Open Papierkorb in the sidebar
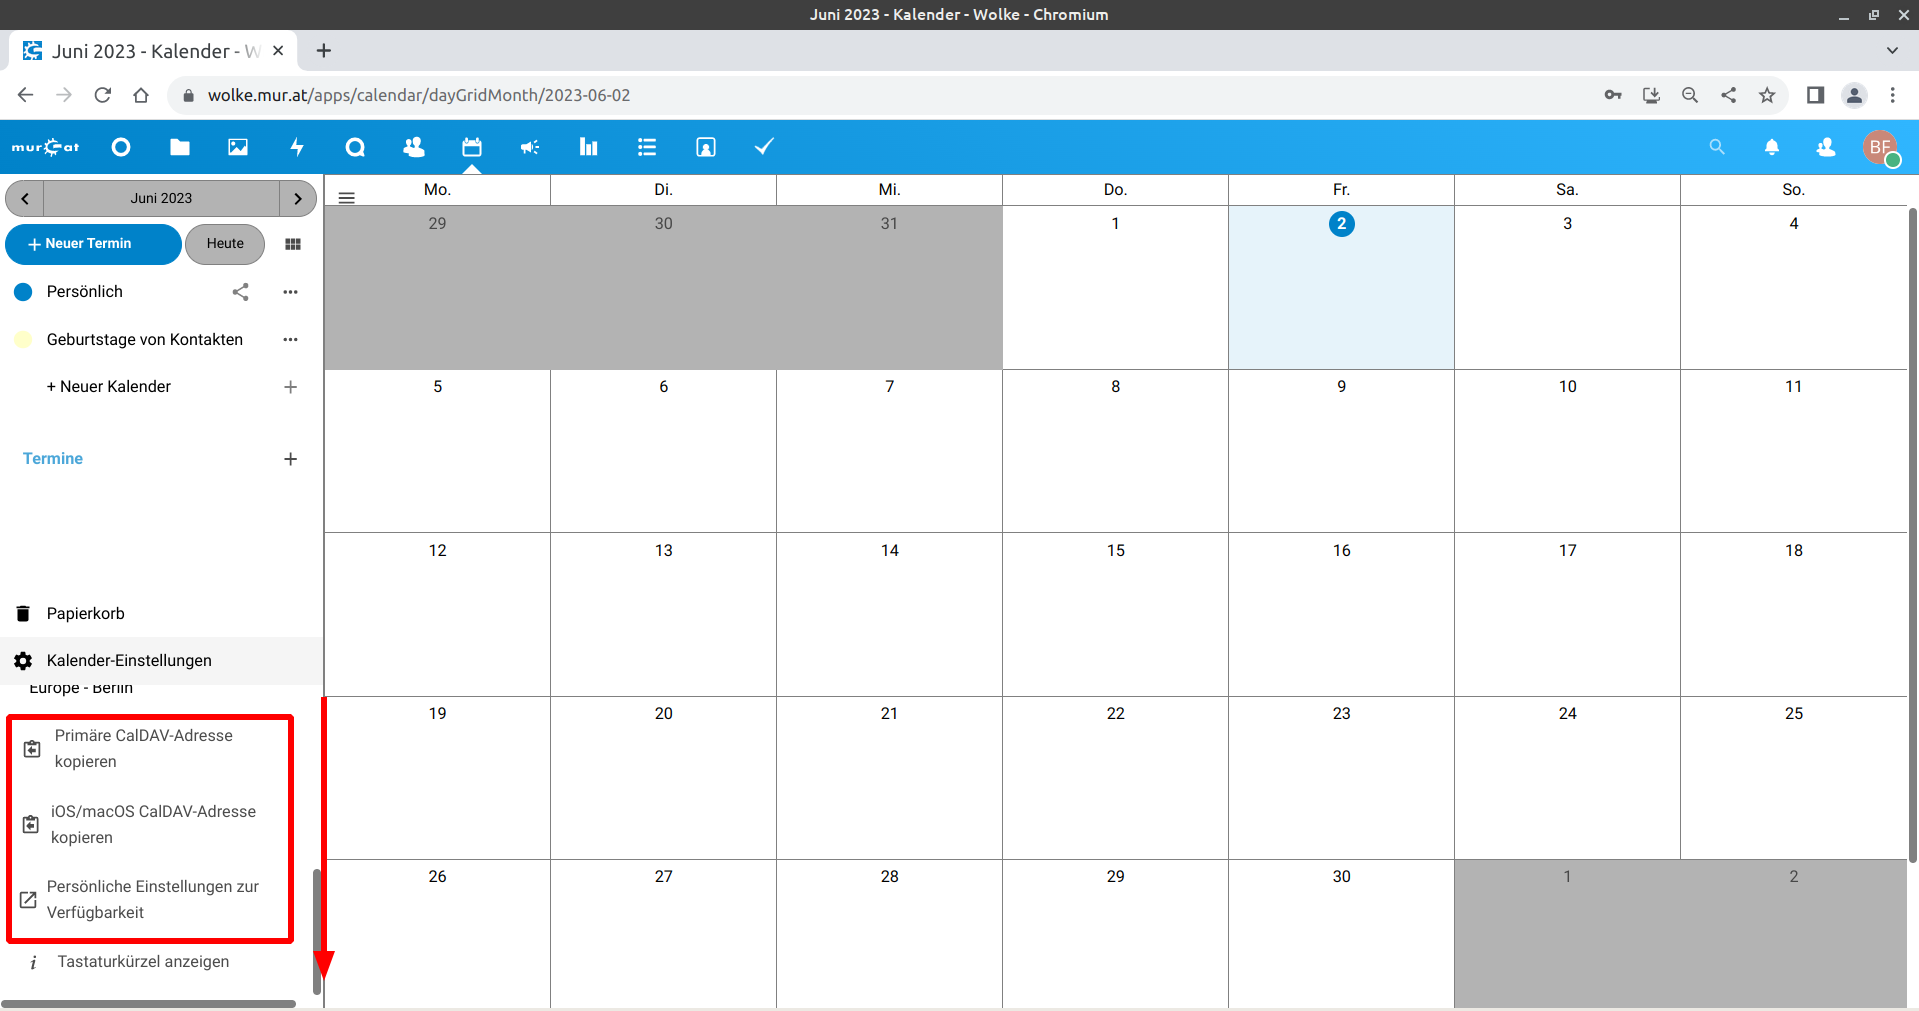This screenshot has height=1011, width=1919. point(85,614)
